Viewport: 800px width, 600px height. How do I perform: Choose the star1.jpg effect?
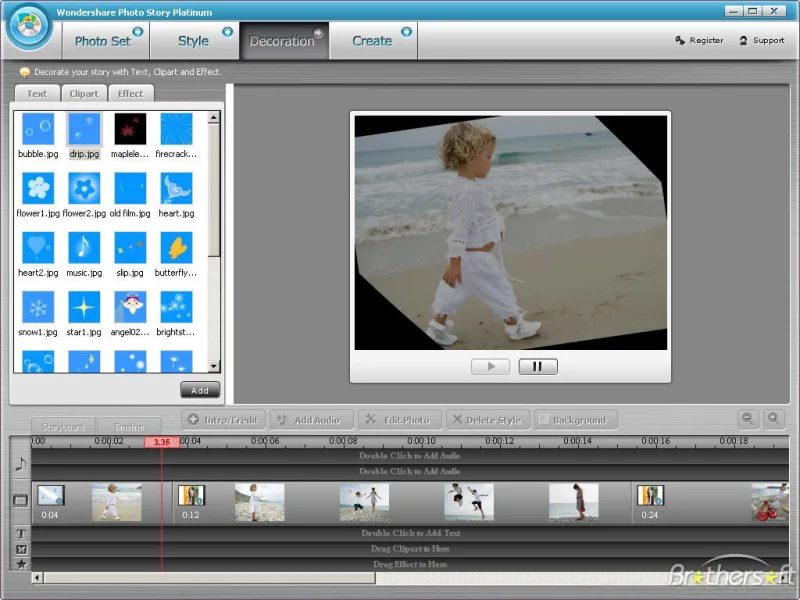(84, 307)
